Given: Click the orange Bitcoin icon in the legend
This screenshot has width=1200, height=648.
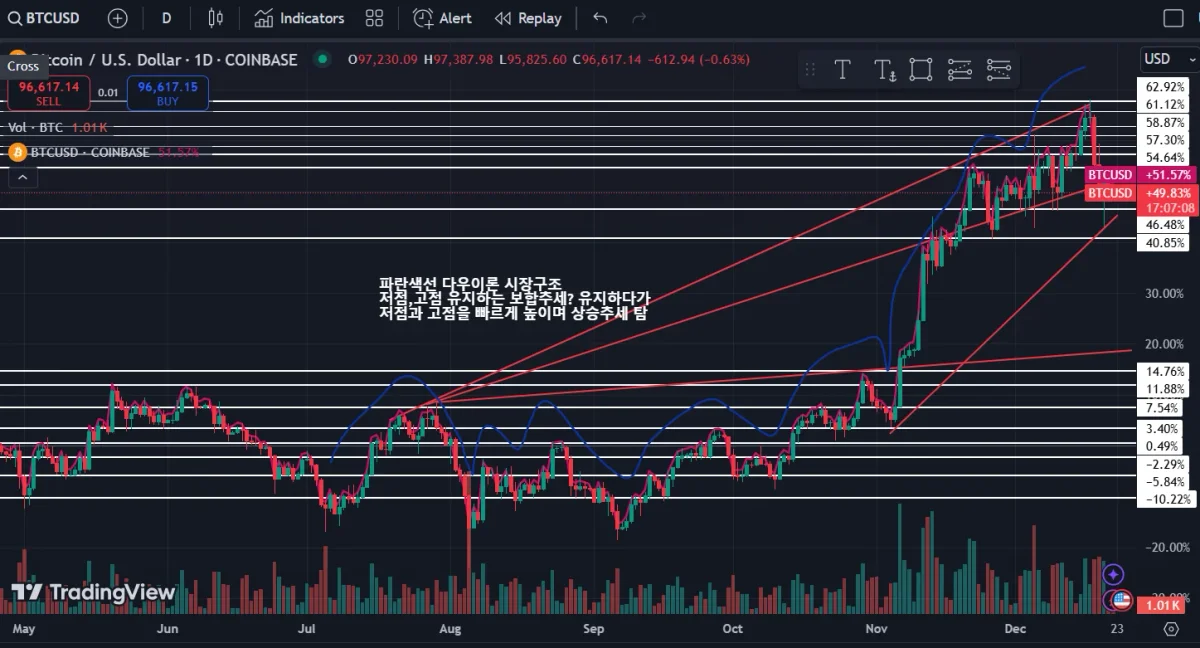Looking at the screenshot, I should 16,152.
